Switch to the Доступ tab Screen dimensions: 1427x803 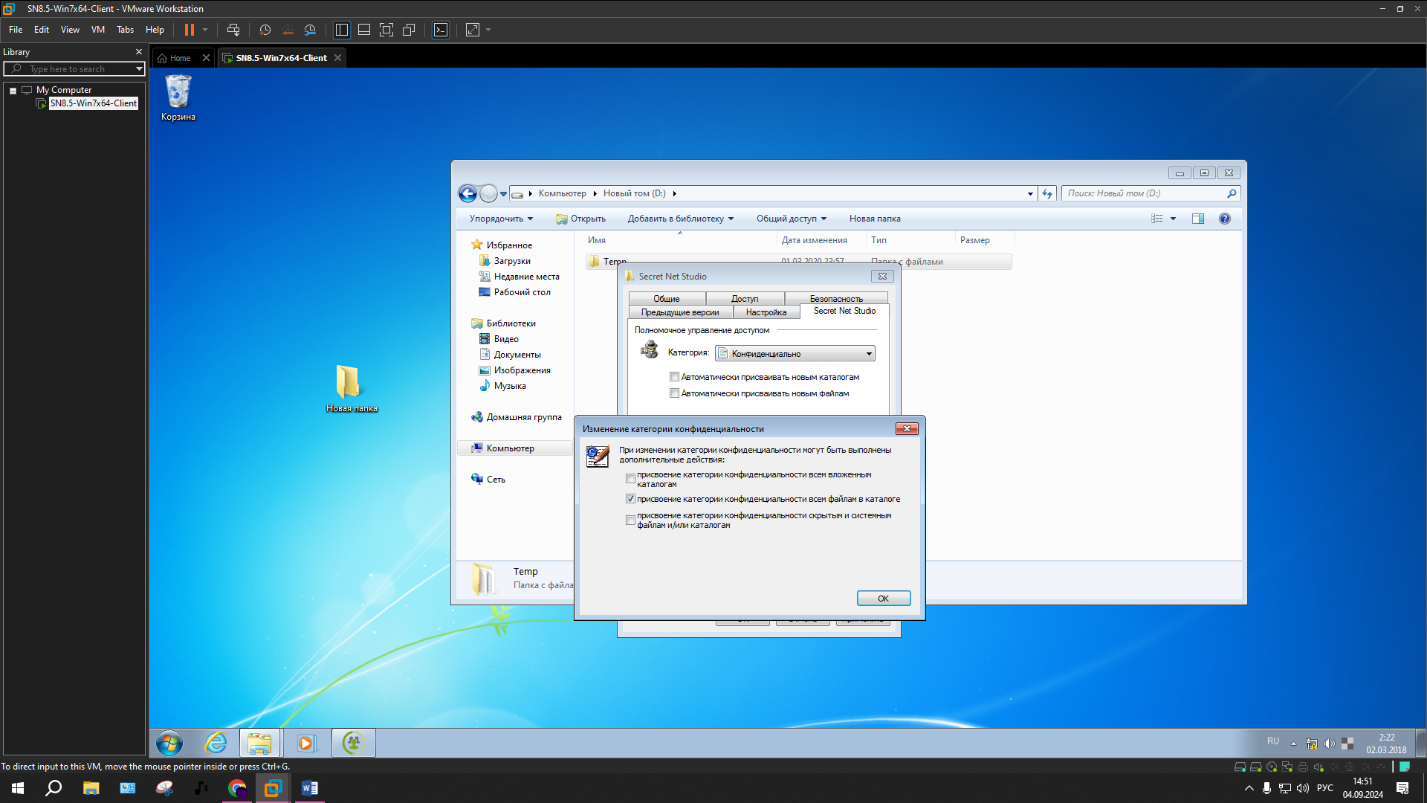[x=745, y=298]
